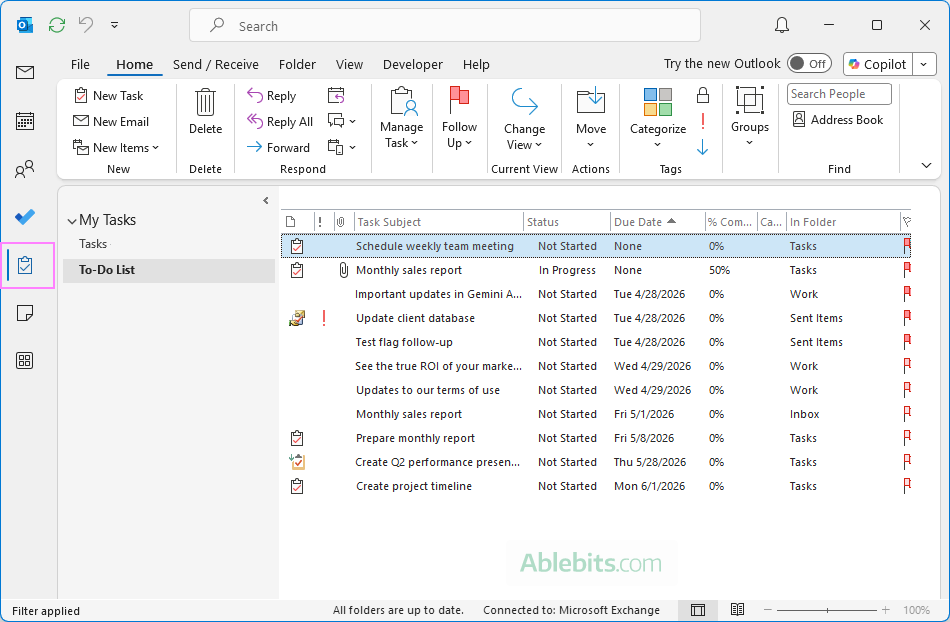Screen dimensions: 950x622
Task: Set Low Importance blue down arrow
Action: pos(703,147)
